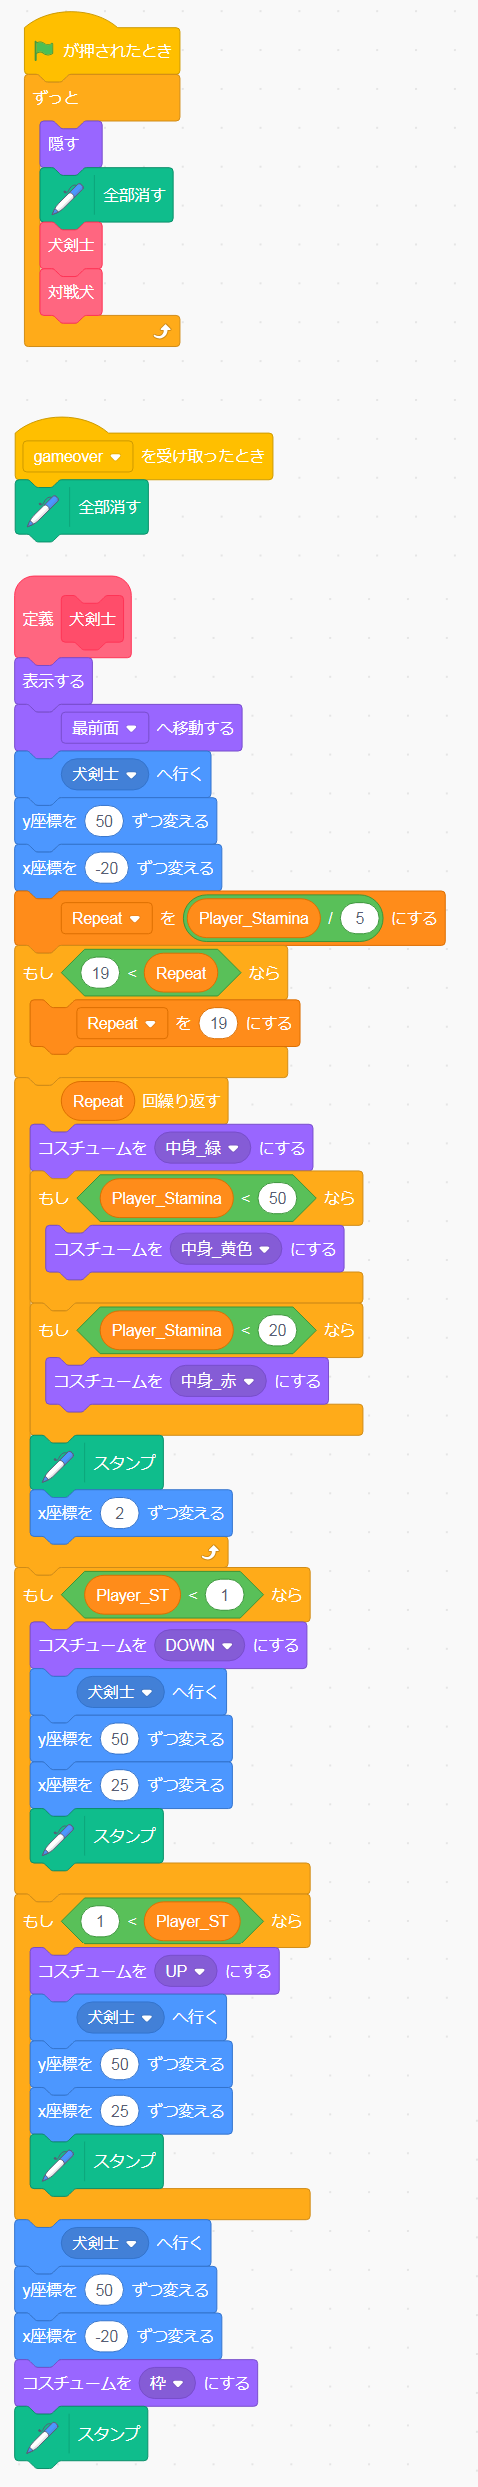
Task: Click the Repeat loop return arrow icon
Action: (x=210, y=1552)
